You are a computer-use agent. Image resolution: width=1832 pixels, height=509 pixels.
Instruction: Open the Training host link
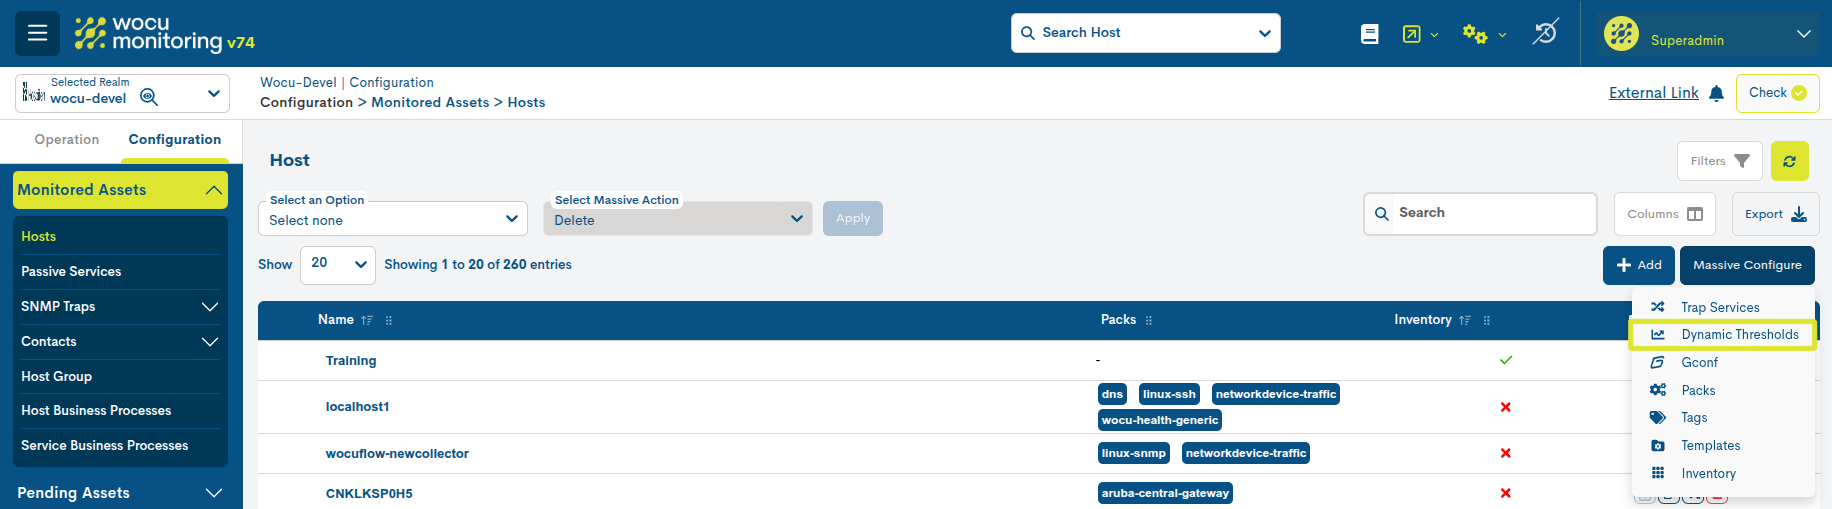(351, 361)
